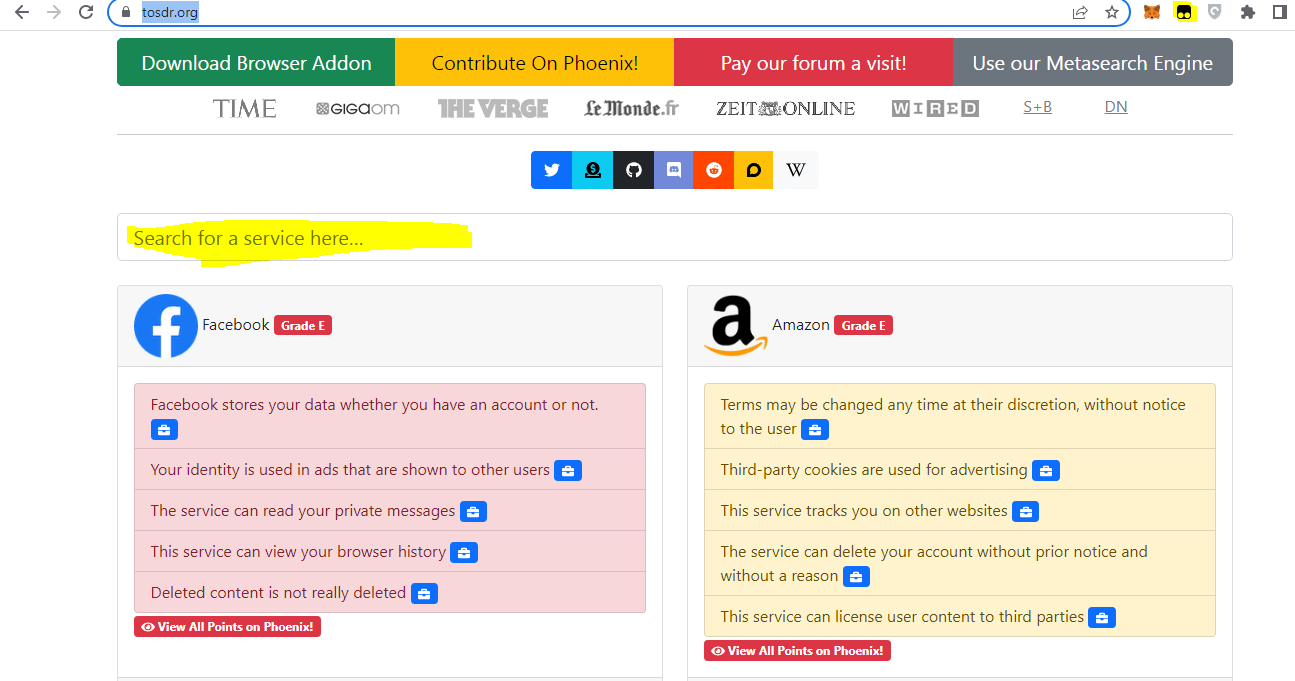
Task: Bookmark this page with the star icon
Action: [x=1111, y=12]
